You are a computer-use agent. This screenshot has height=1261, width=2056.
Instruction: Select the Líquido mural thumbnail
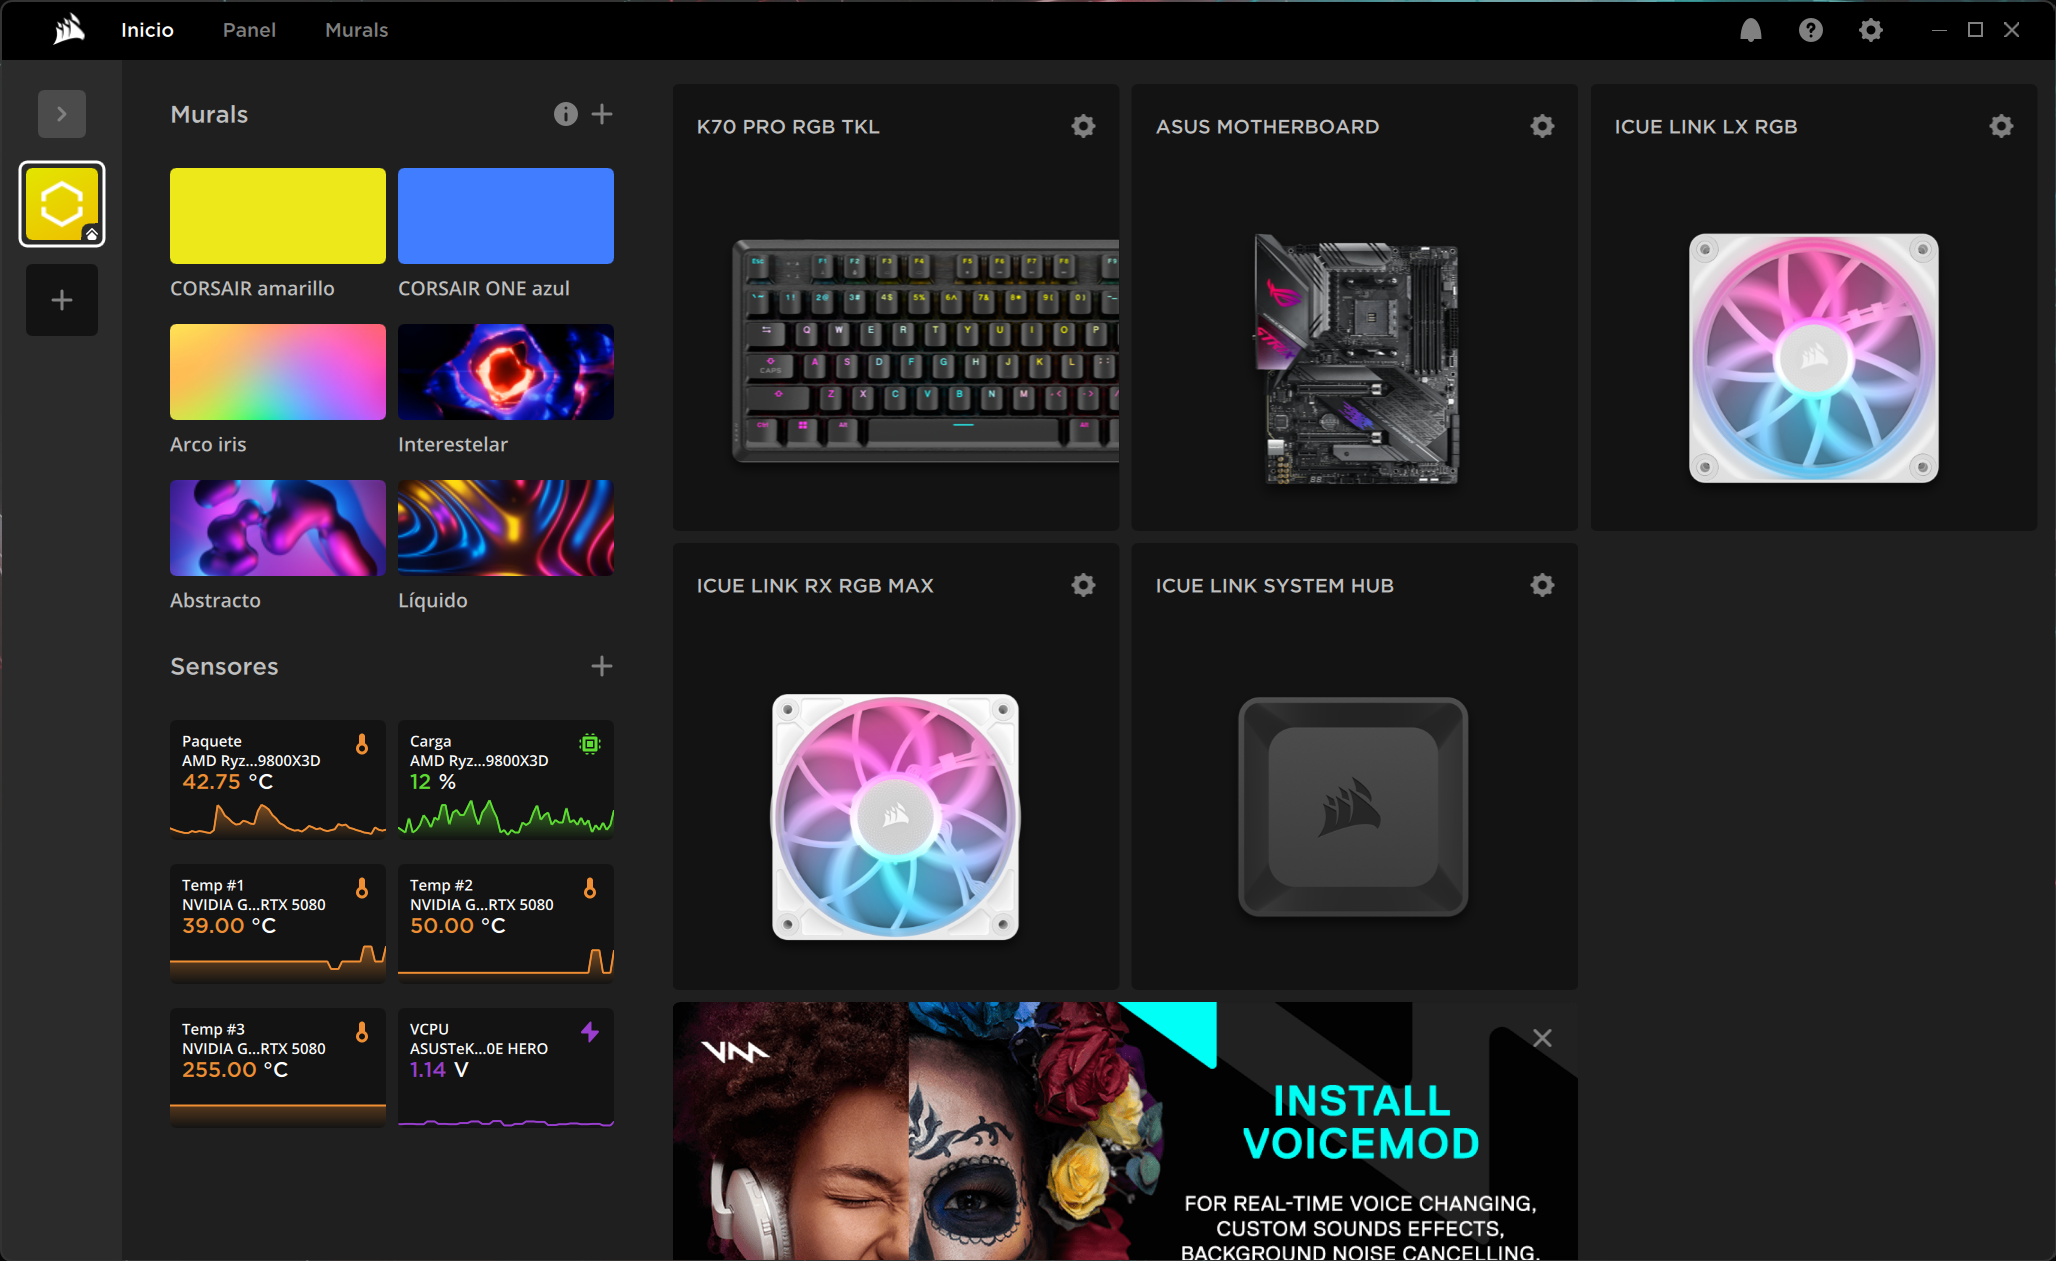click(x=506, y=528)
